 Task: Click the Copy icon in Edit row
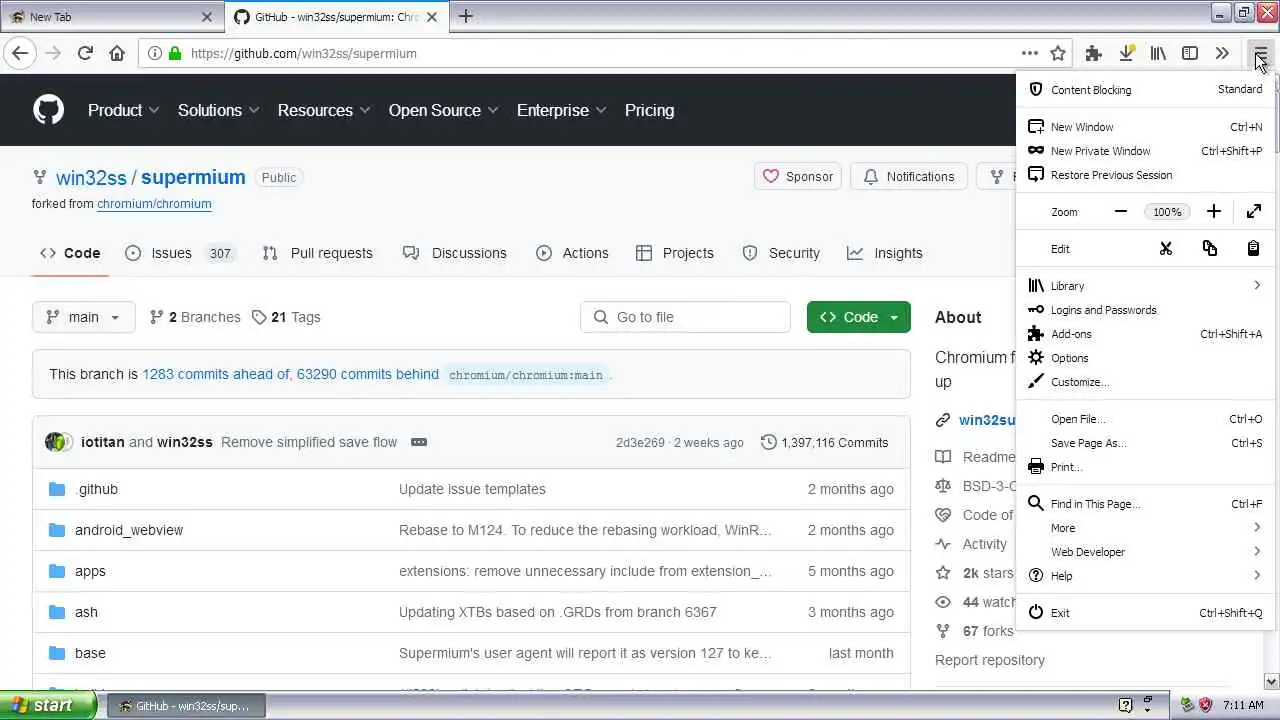point(1210,248)
